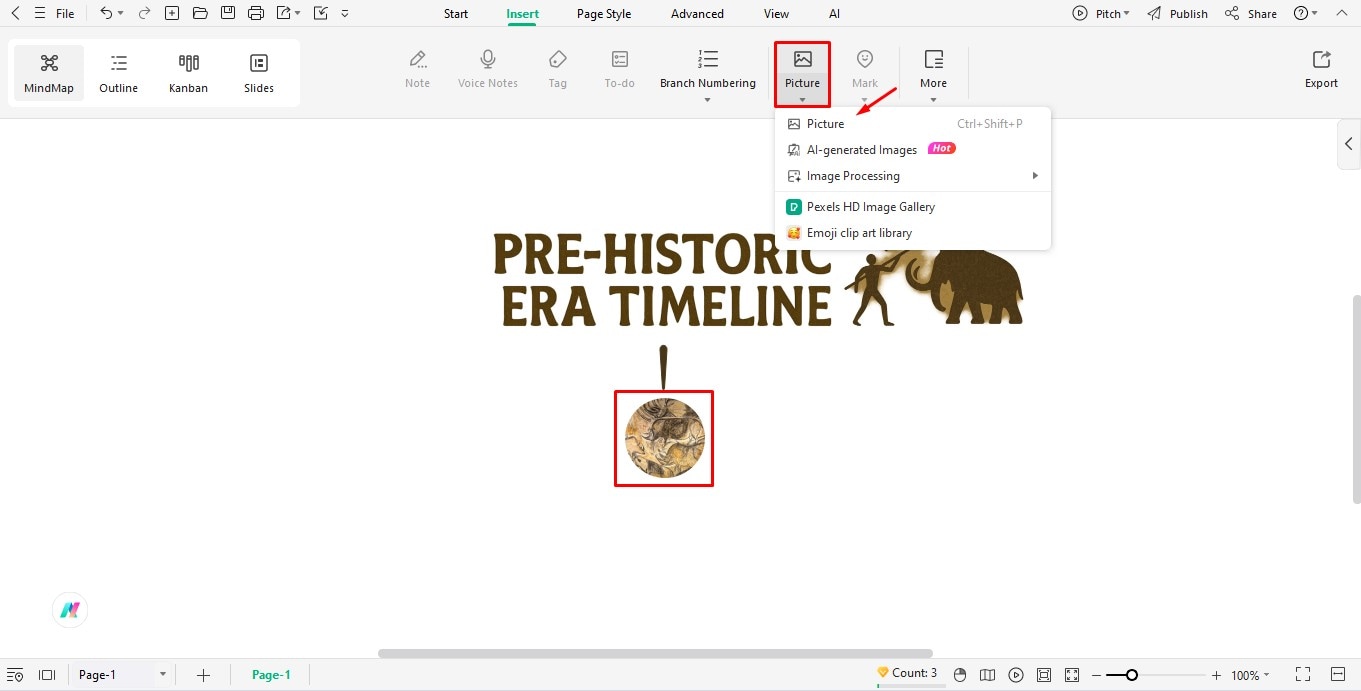The width and height of the screenshot is (1361, 691).
Task: Open the Page-1 selector dropdown
Action: [x=121, y=675]
